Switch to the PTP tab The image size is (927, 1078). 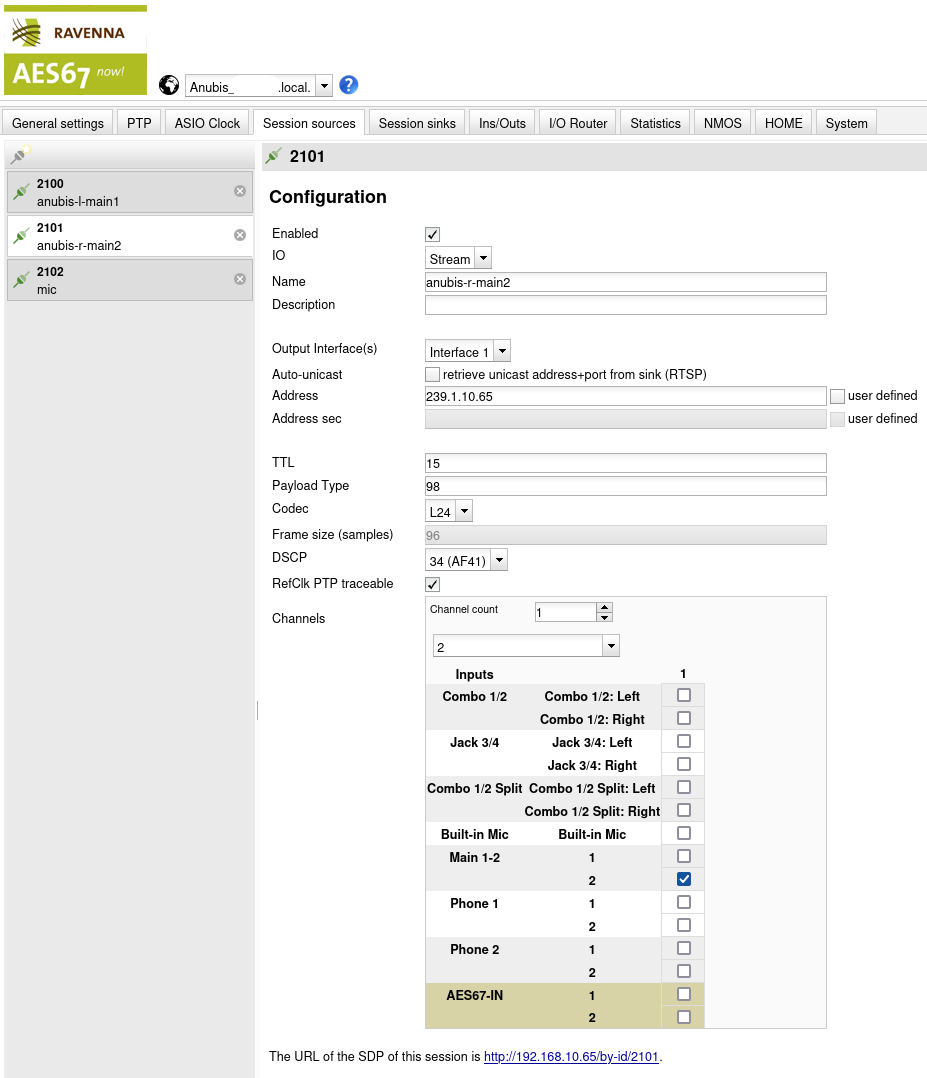[139, 123]
